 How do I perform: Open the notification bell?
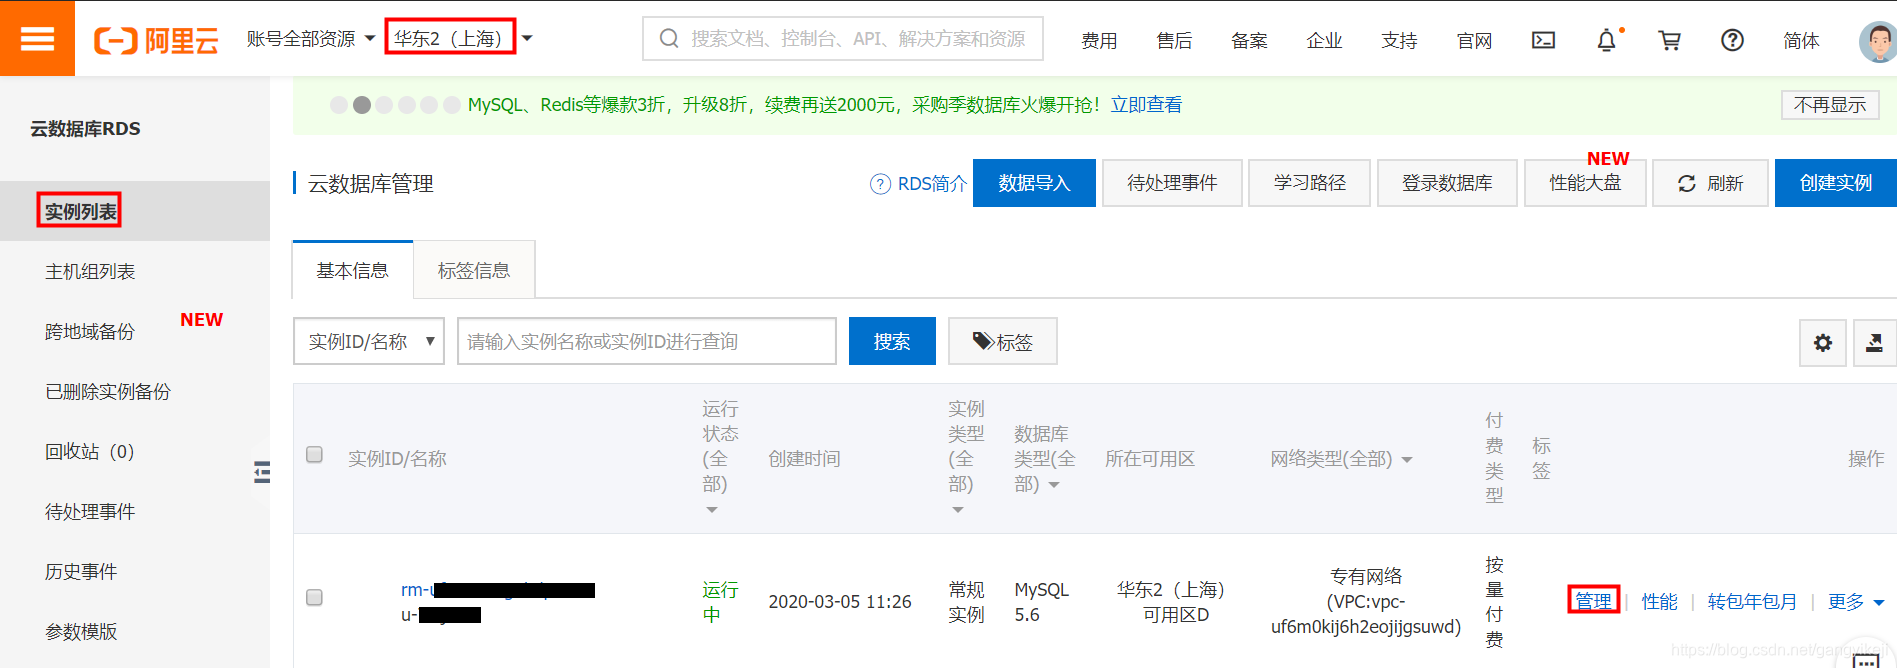(x=1606, y=40)
